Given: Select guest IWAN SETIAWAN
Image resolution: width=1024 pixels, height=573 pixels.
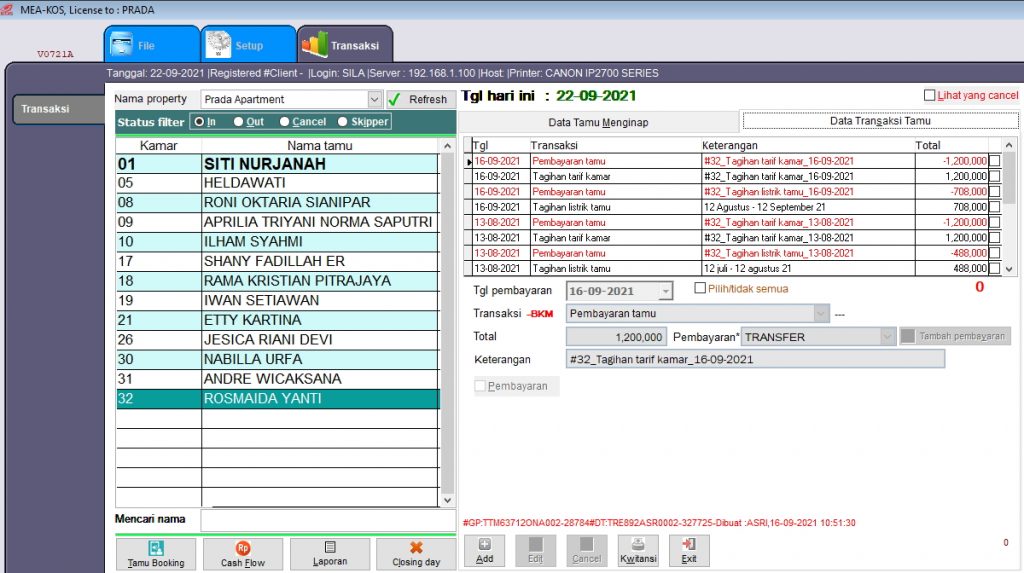Looking at the screenshot, I should [x=278, y=301].
